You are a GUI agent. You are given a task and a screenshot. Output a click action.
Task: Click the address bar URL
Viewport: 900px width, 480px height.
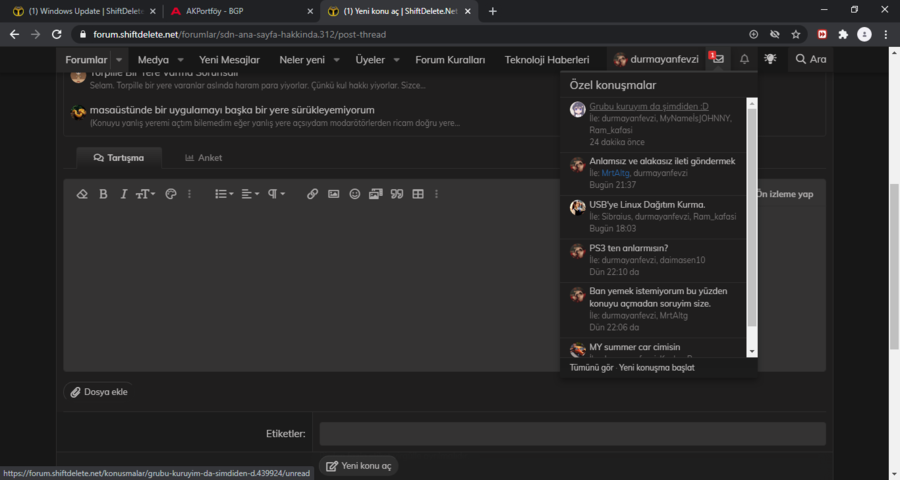pos(239,34)
